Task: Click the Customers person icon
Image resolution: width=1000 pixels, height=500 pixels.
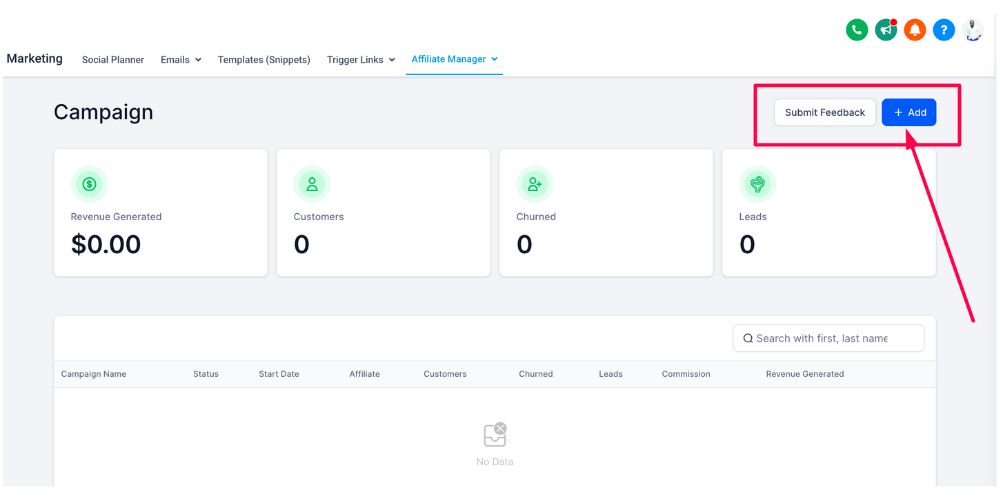Action: tap(312, 184)
